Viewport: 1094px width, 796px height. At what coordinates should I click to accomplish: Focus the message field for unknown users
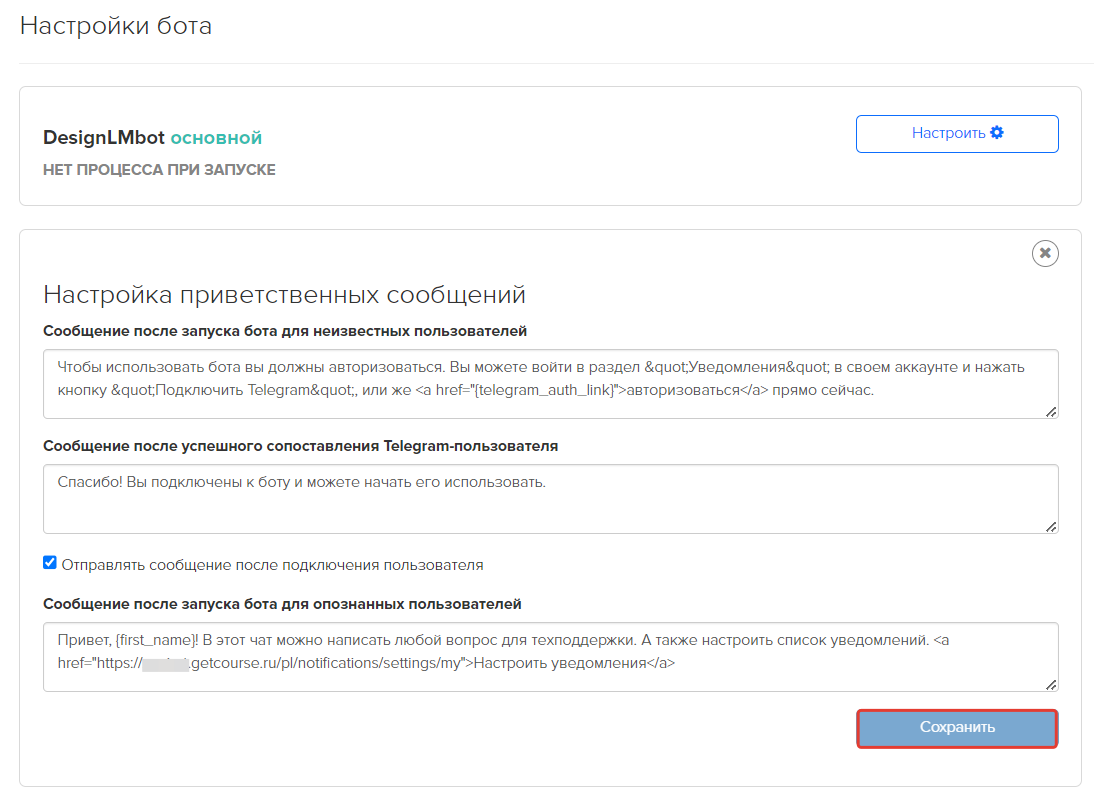click(550, 383)
